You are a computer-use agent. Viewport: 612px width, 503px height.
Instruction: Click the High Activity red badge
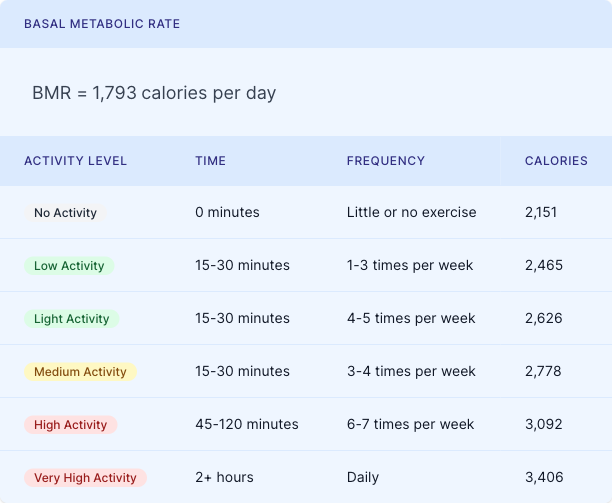pyautogui.click(x=70, y=425)
